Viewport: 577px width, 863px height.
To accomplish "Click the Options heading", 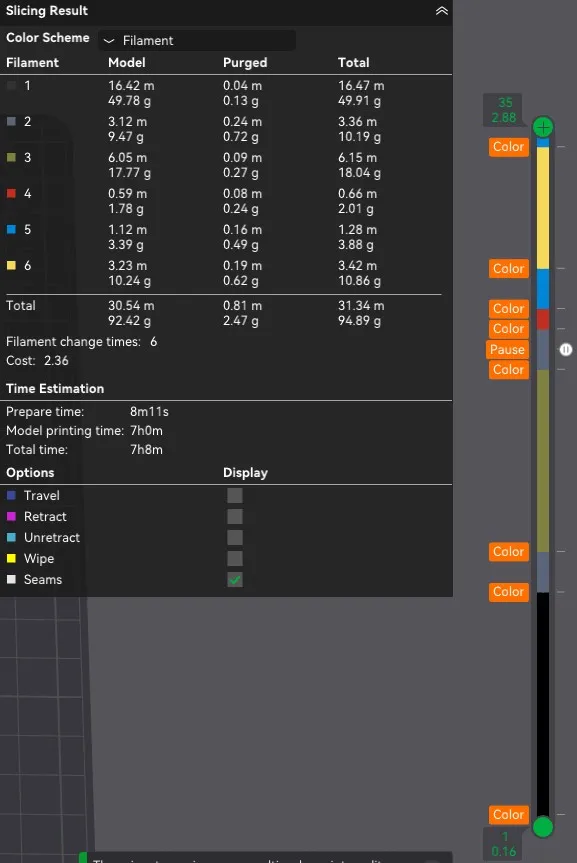I will pyautogui.click(x=30, y=473).
